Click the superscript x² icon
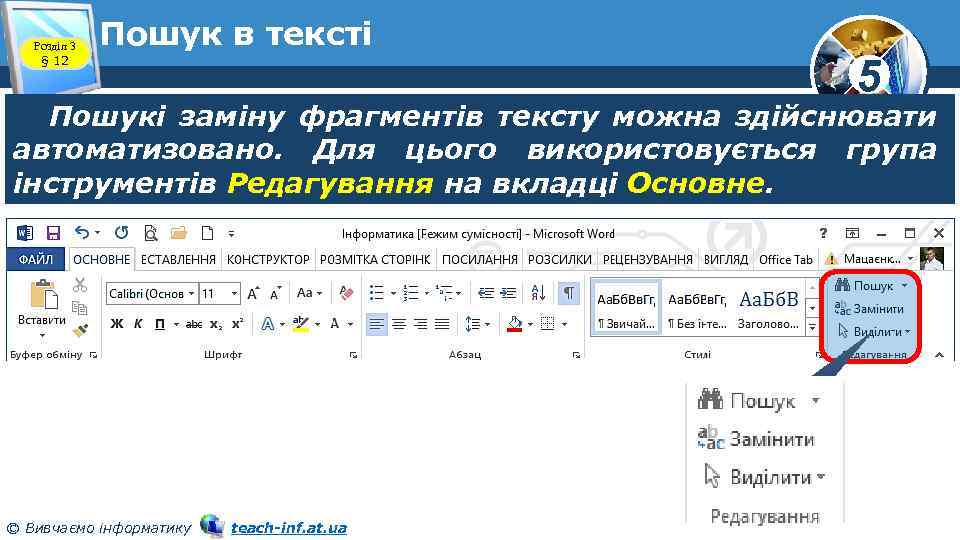The width and height of the screenshot is (960, 540). pos(238,324)
